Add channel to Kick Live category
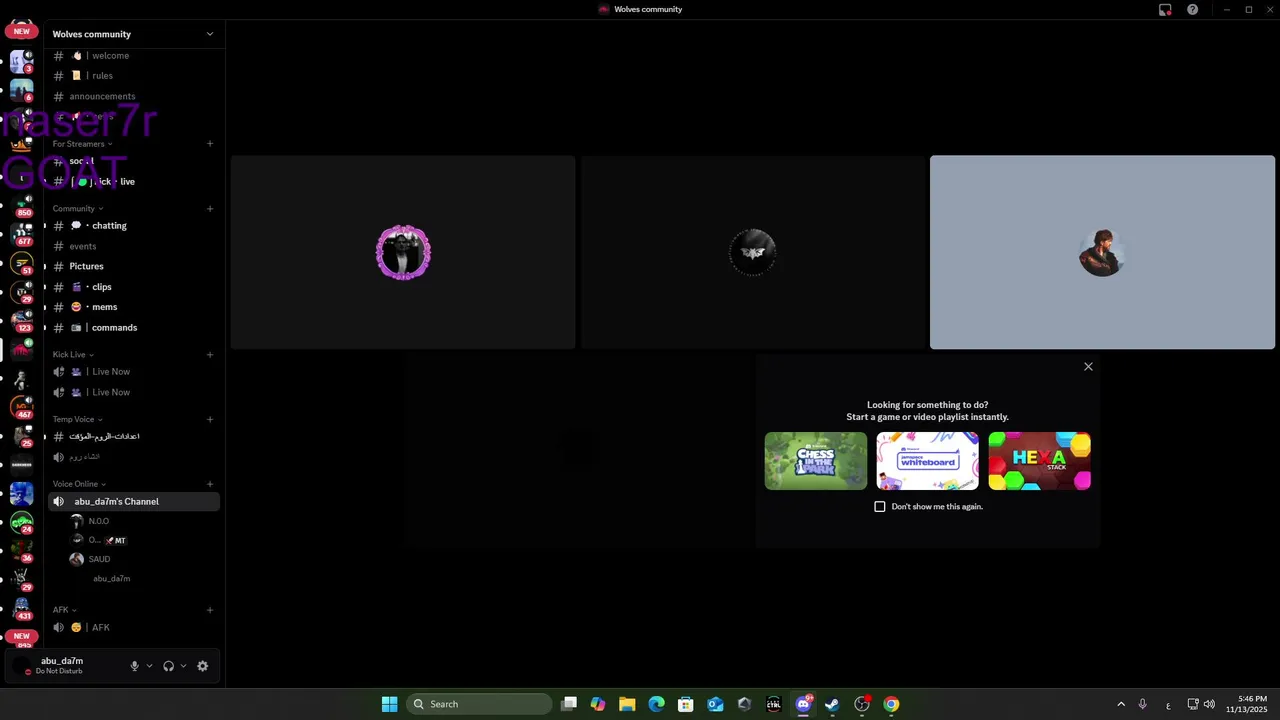The height and width of the screenshot is (720, 1280). pyautogui.click(x=210, y=354)
